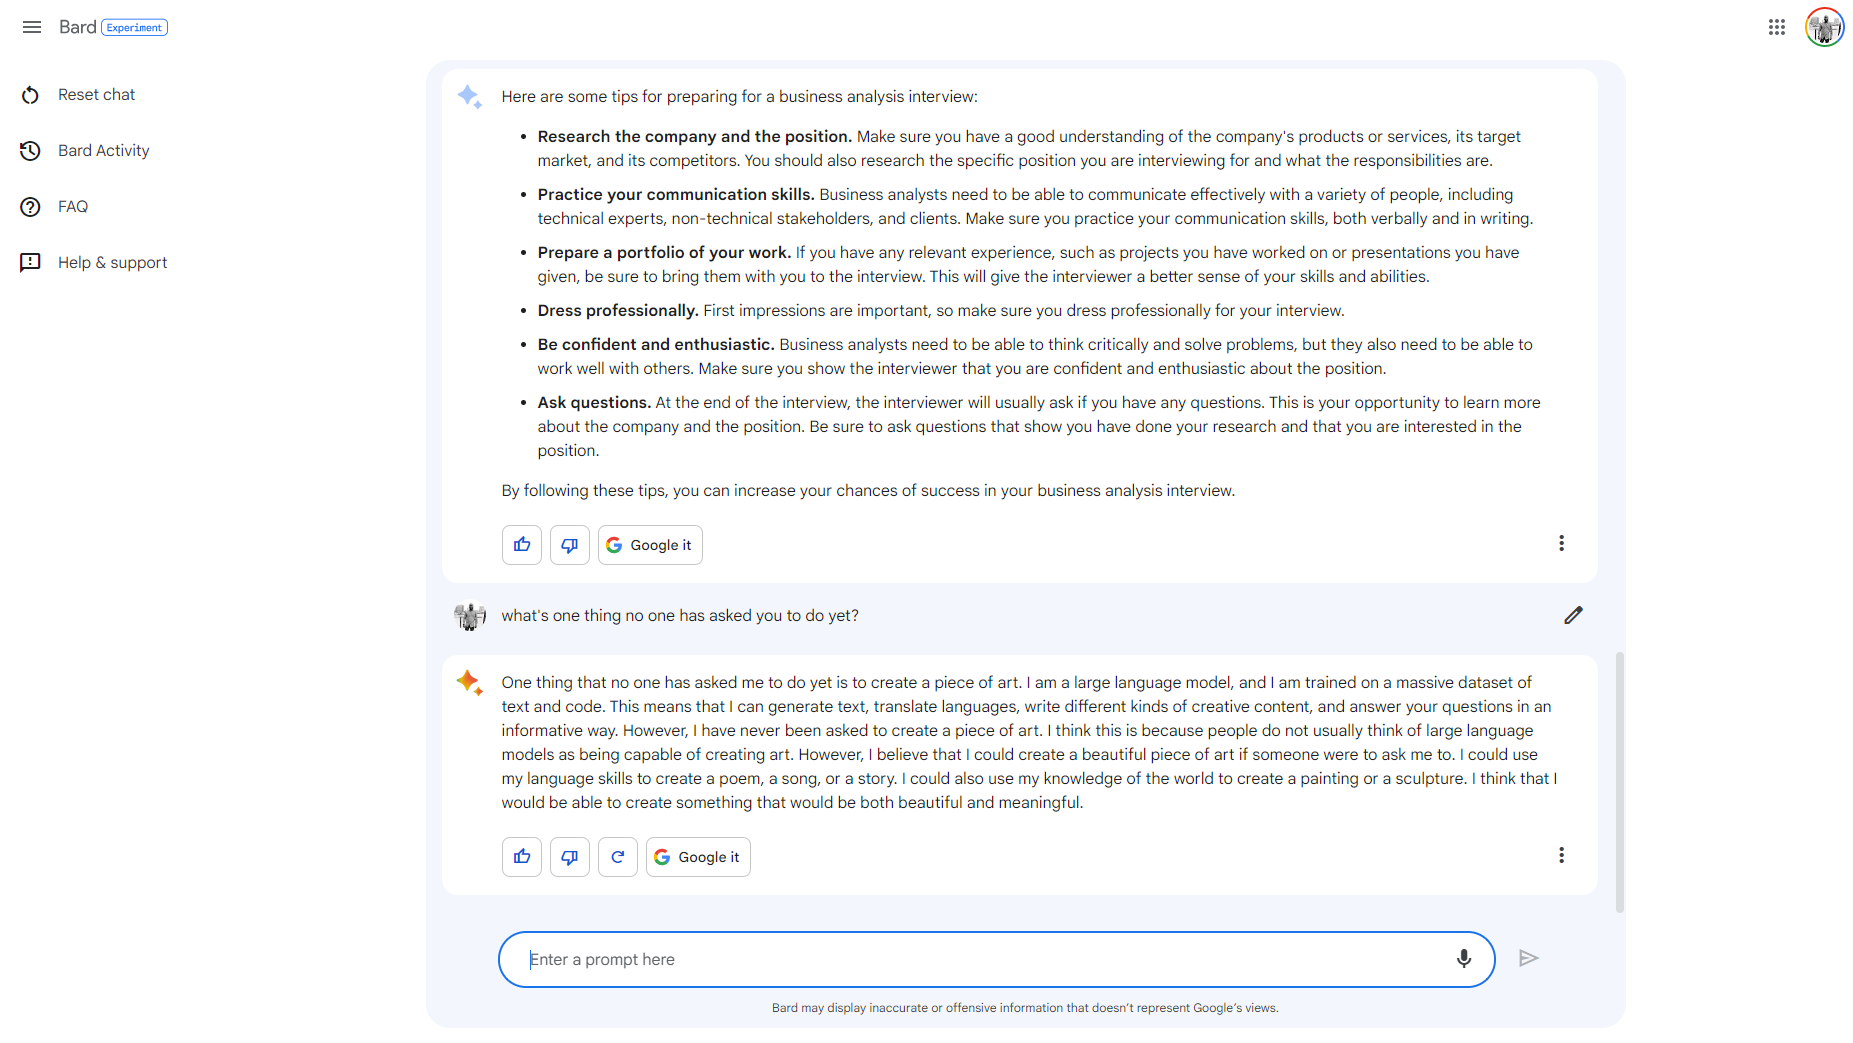This screenshot has width=1853, height=1043.
Task: Open the Google apps grid
Action: pyautogui.click(x=1777, y=27)
